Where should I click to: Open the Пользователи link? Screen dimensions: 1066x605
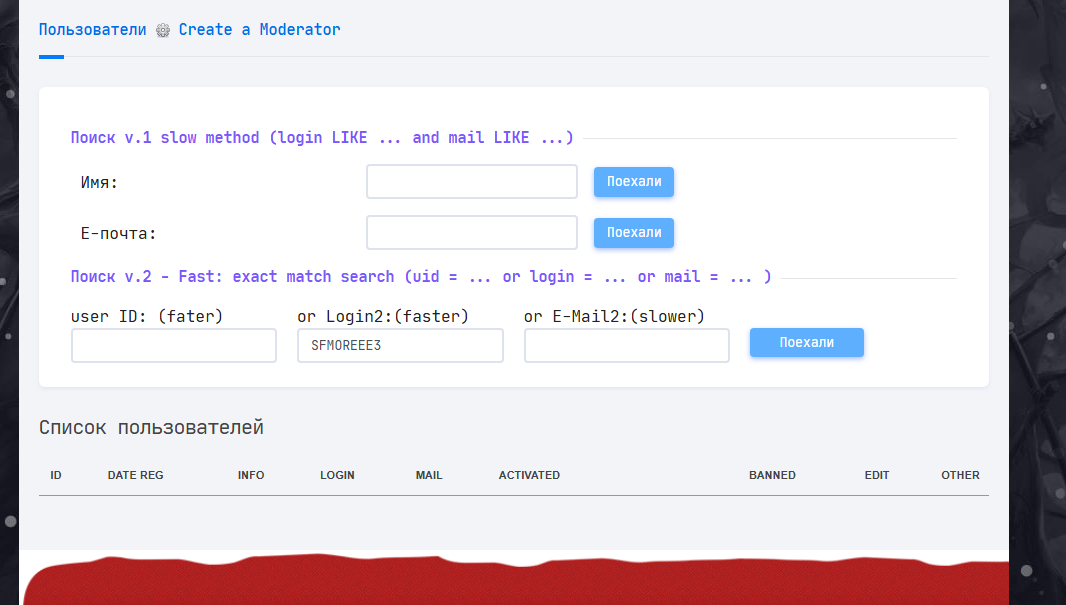[x=92, y=30]
